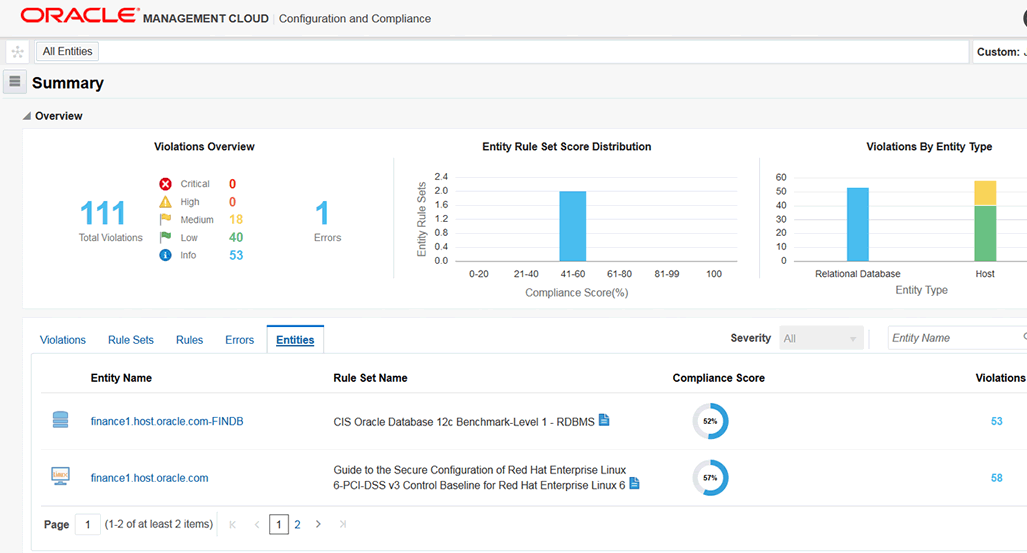The image size is (1027, 553).
Task: Sort by Violations column header
Action: pos(1000,378)
